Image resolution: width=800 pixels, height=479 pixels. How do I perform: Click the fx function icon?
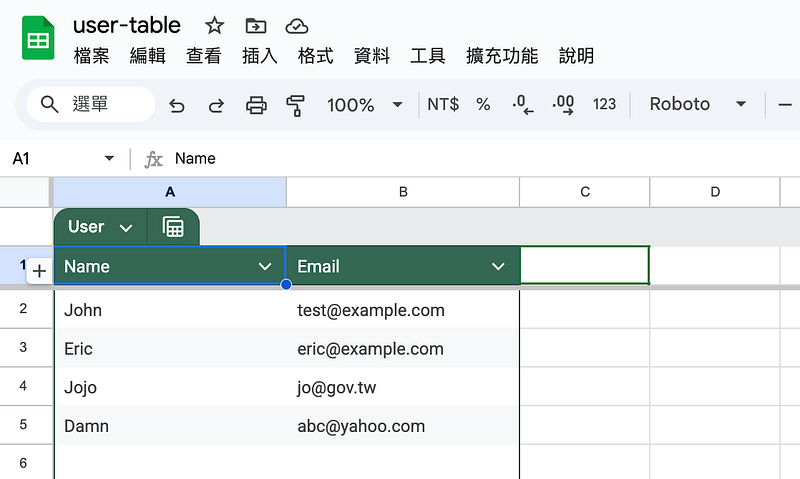click(x=153, y=159)
